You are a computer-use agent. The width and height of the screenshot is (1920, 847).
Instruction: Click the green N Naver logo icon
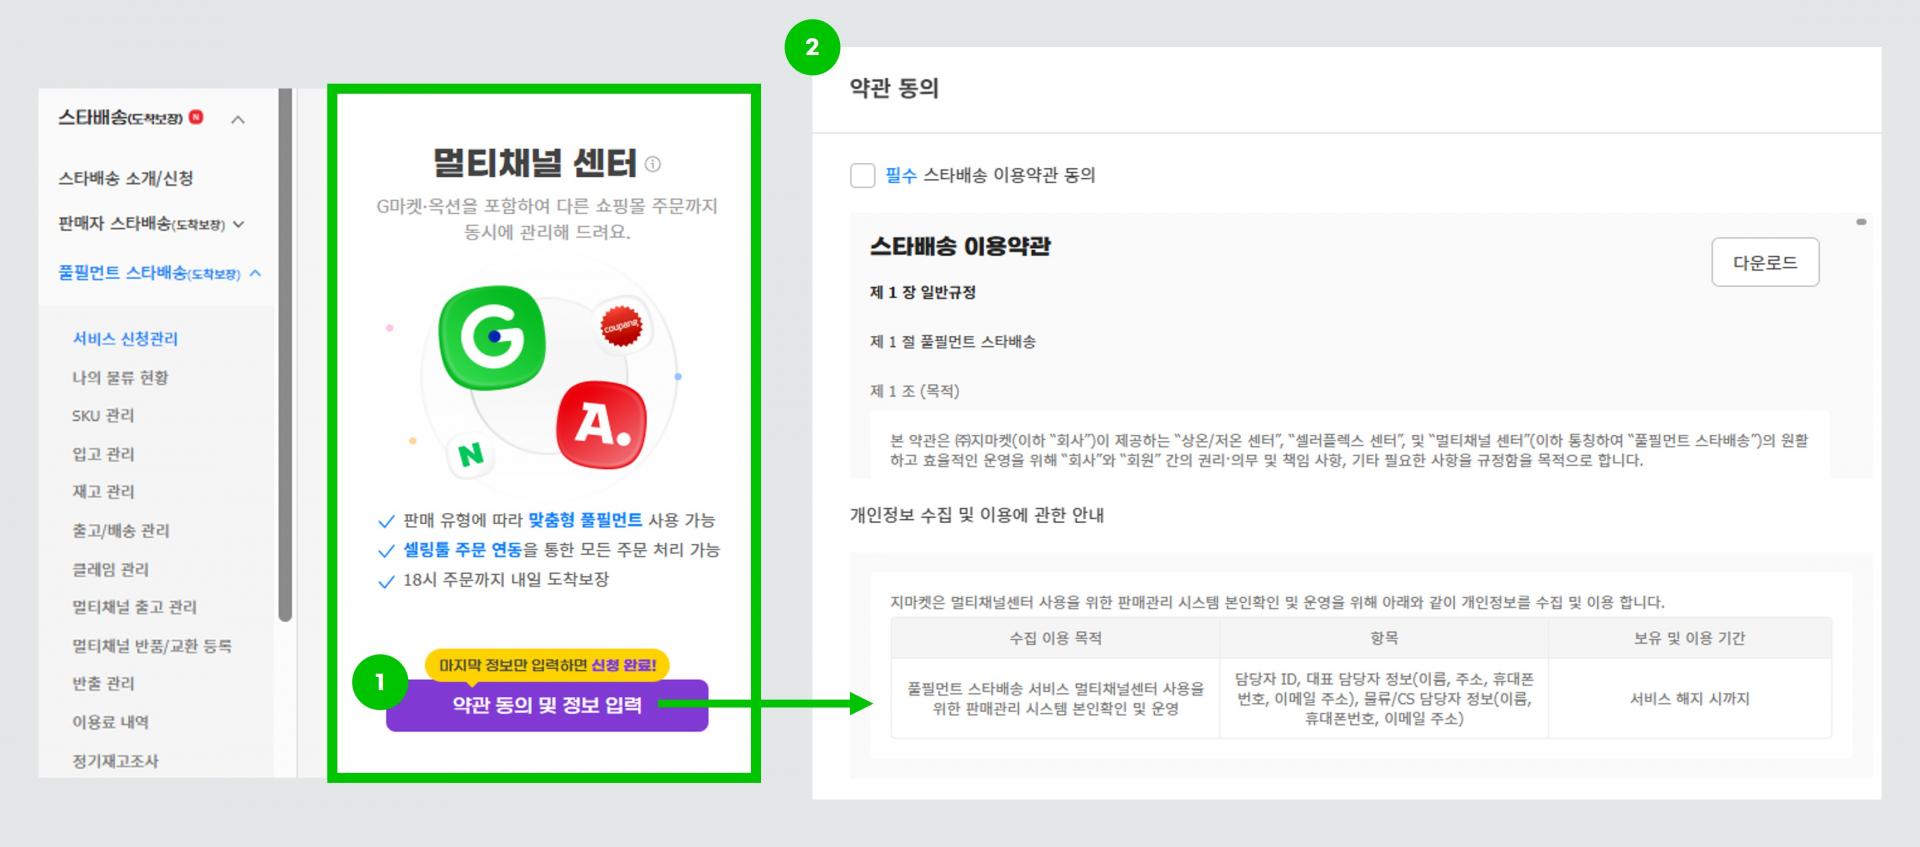coord(470,455)
